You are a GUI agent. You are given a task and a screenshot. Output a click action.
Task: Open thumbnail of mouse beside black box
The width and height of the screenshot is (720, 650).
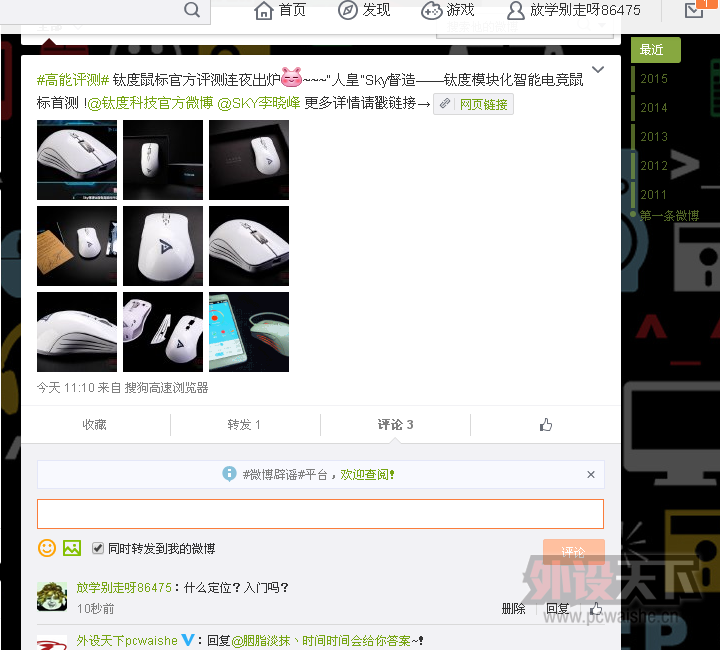[163, 160]
